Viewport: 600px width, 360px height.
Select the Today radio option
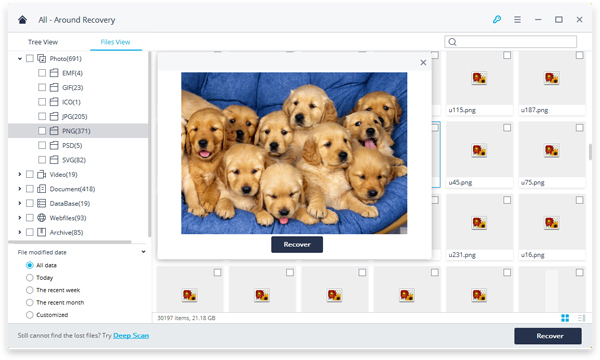click(29, 277)
